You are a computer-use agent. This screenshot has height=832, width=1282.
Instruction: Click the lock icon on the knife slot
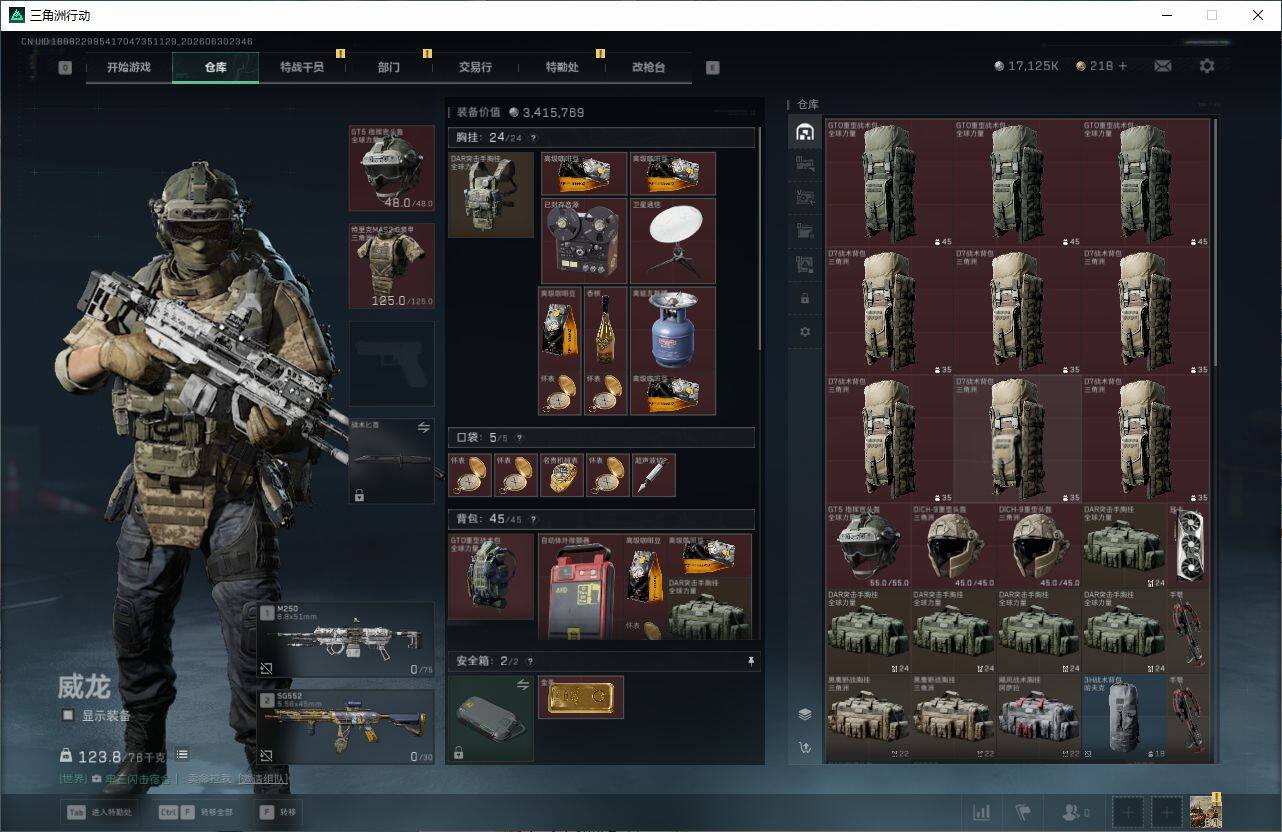[359, 495]
